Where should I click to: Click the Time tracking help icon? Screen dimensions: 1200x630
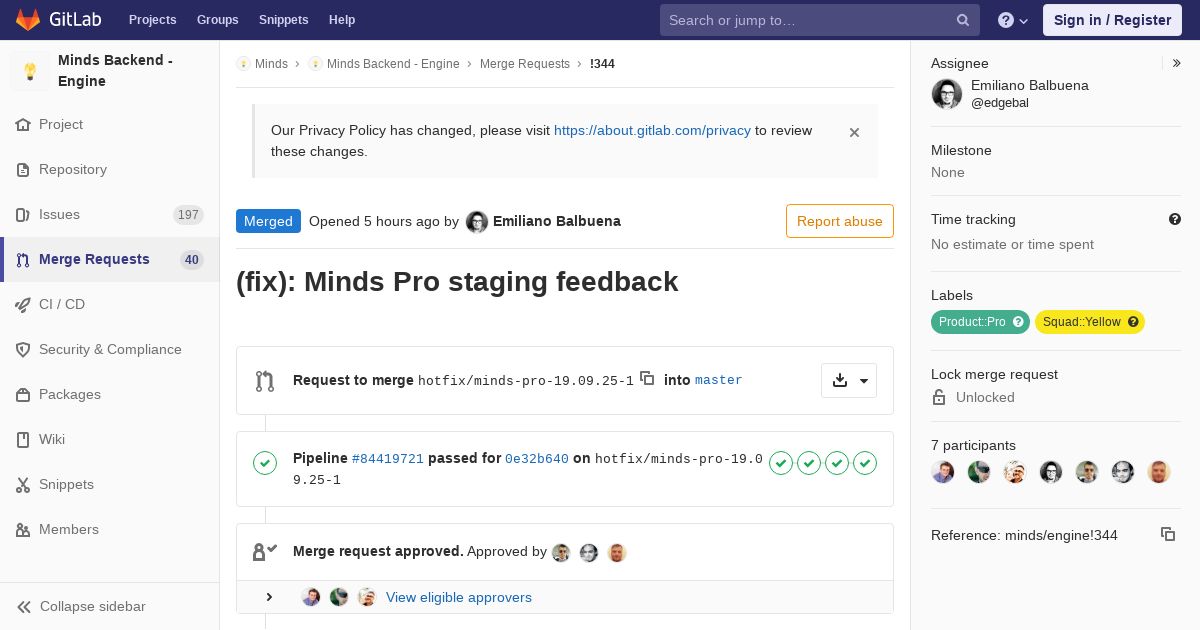click(x=1175, y=219)
